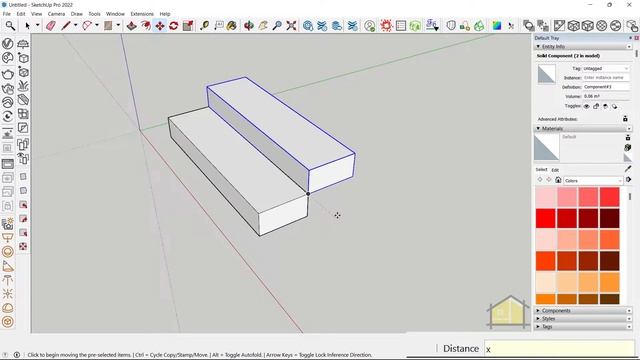Image resolution: width=640 pixels, height=360 pixels.
Task: Select the Rotate tool
Action: point(173,26)
